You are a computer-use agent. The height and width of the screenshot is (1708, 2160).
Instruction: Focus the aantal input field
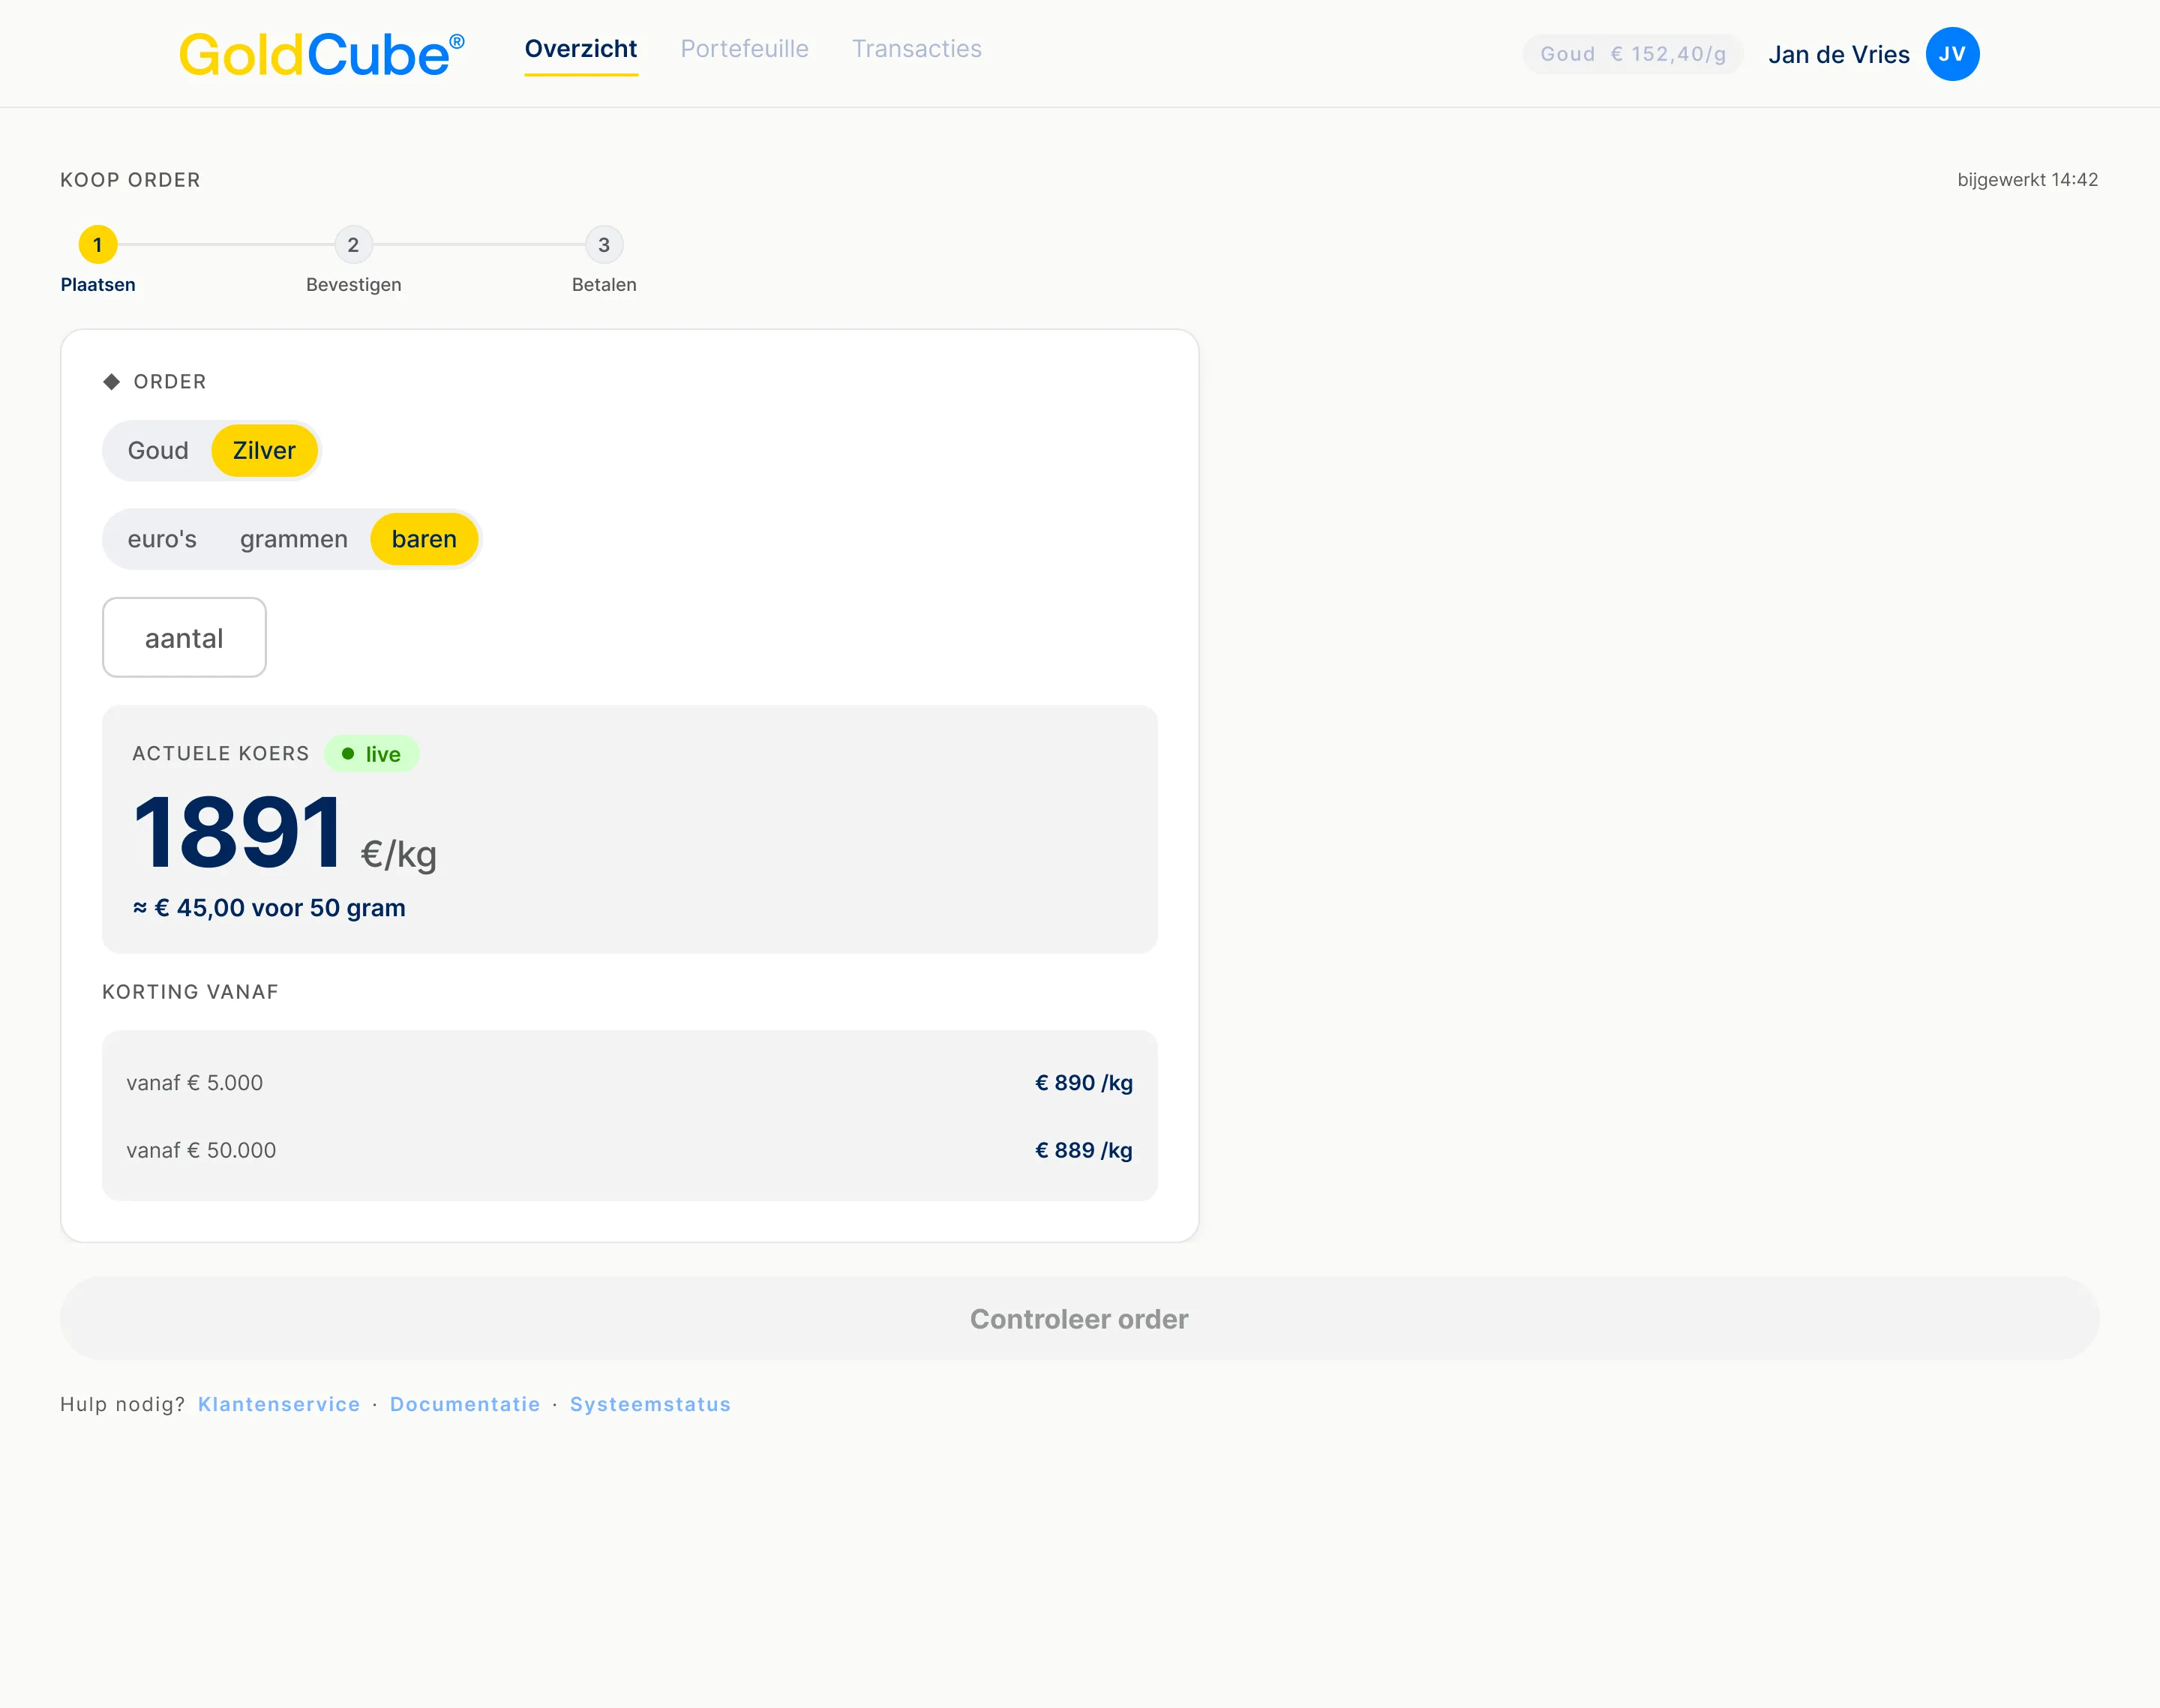click(184, 637)
